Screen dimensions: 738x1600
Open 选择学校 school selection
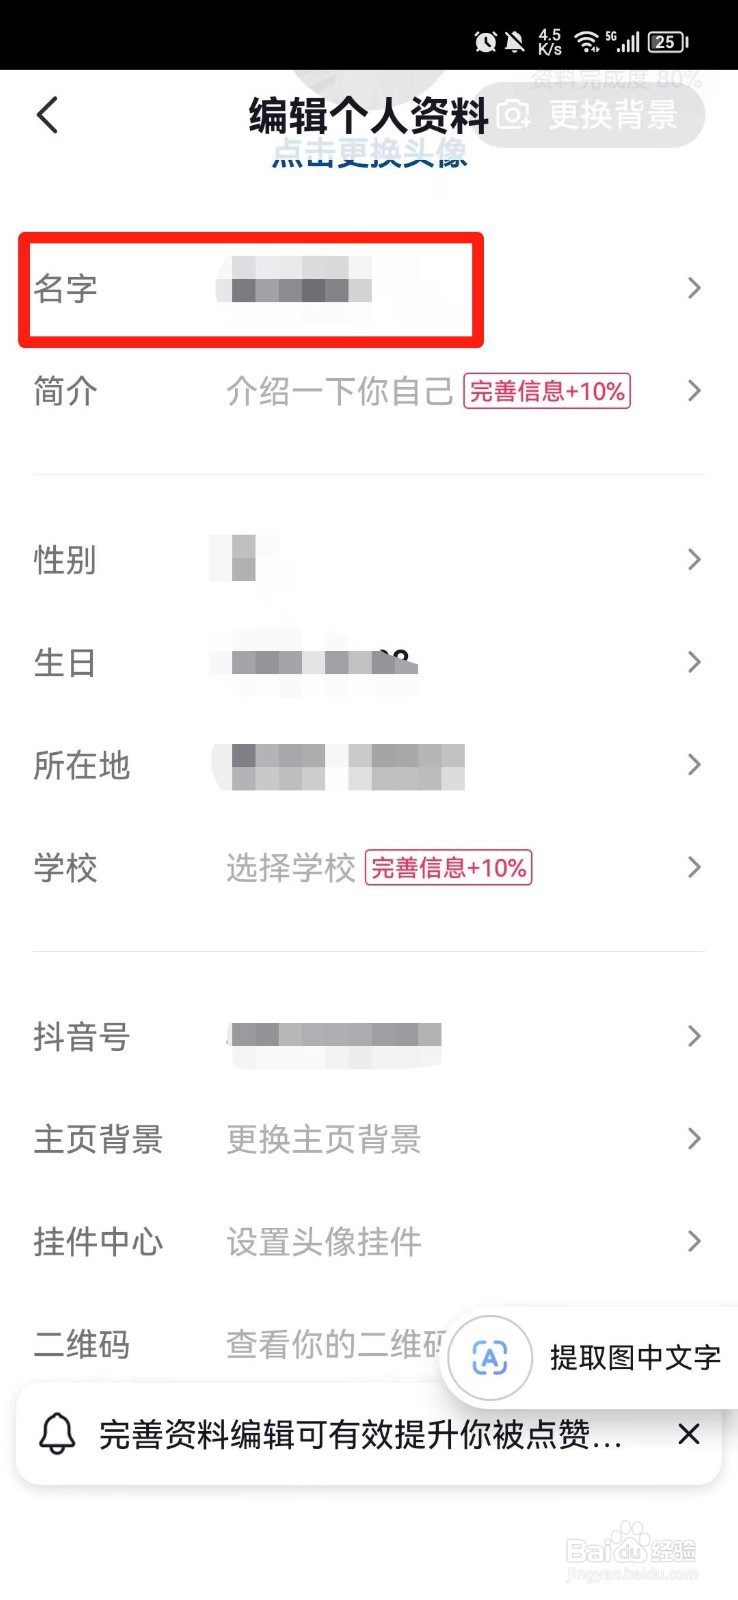coord(291,868)
